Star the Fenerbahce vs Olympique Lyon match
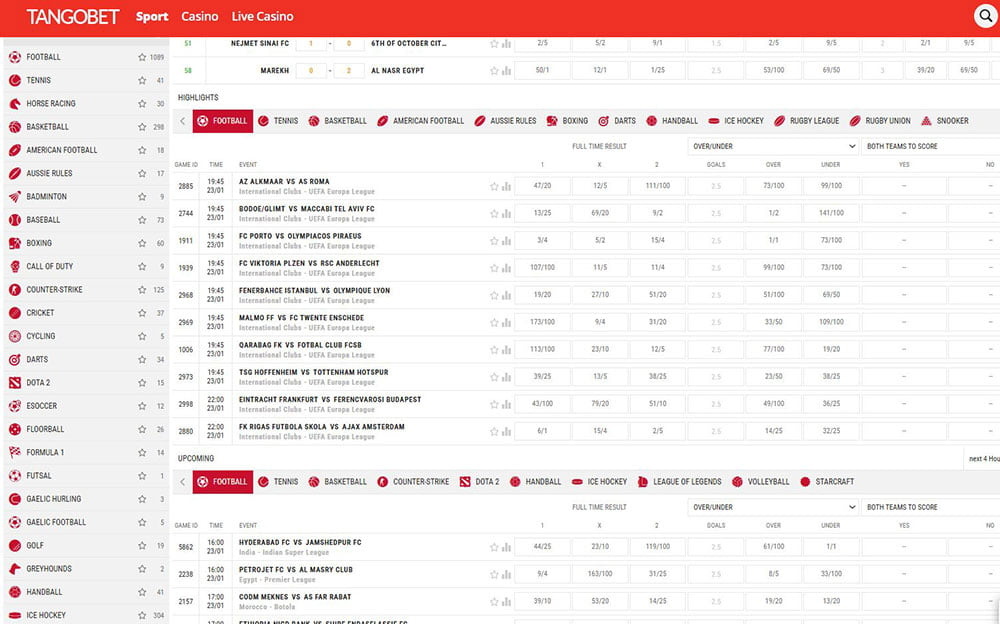The image size is (1000, 624). [494, 295]
